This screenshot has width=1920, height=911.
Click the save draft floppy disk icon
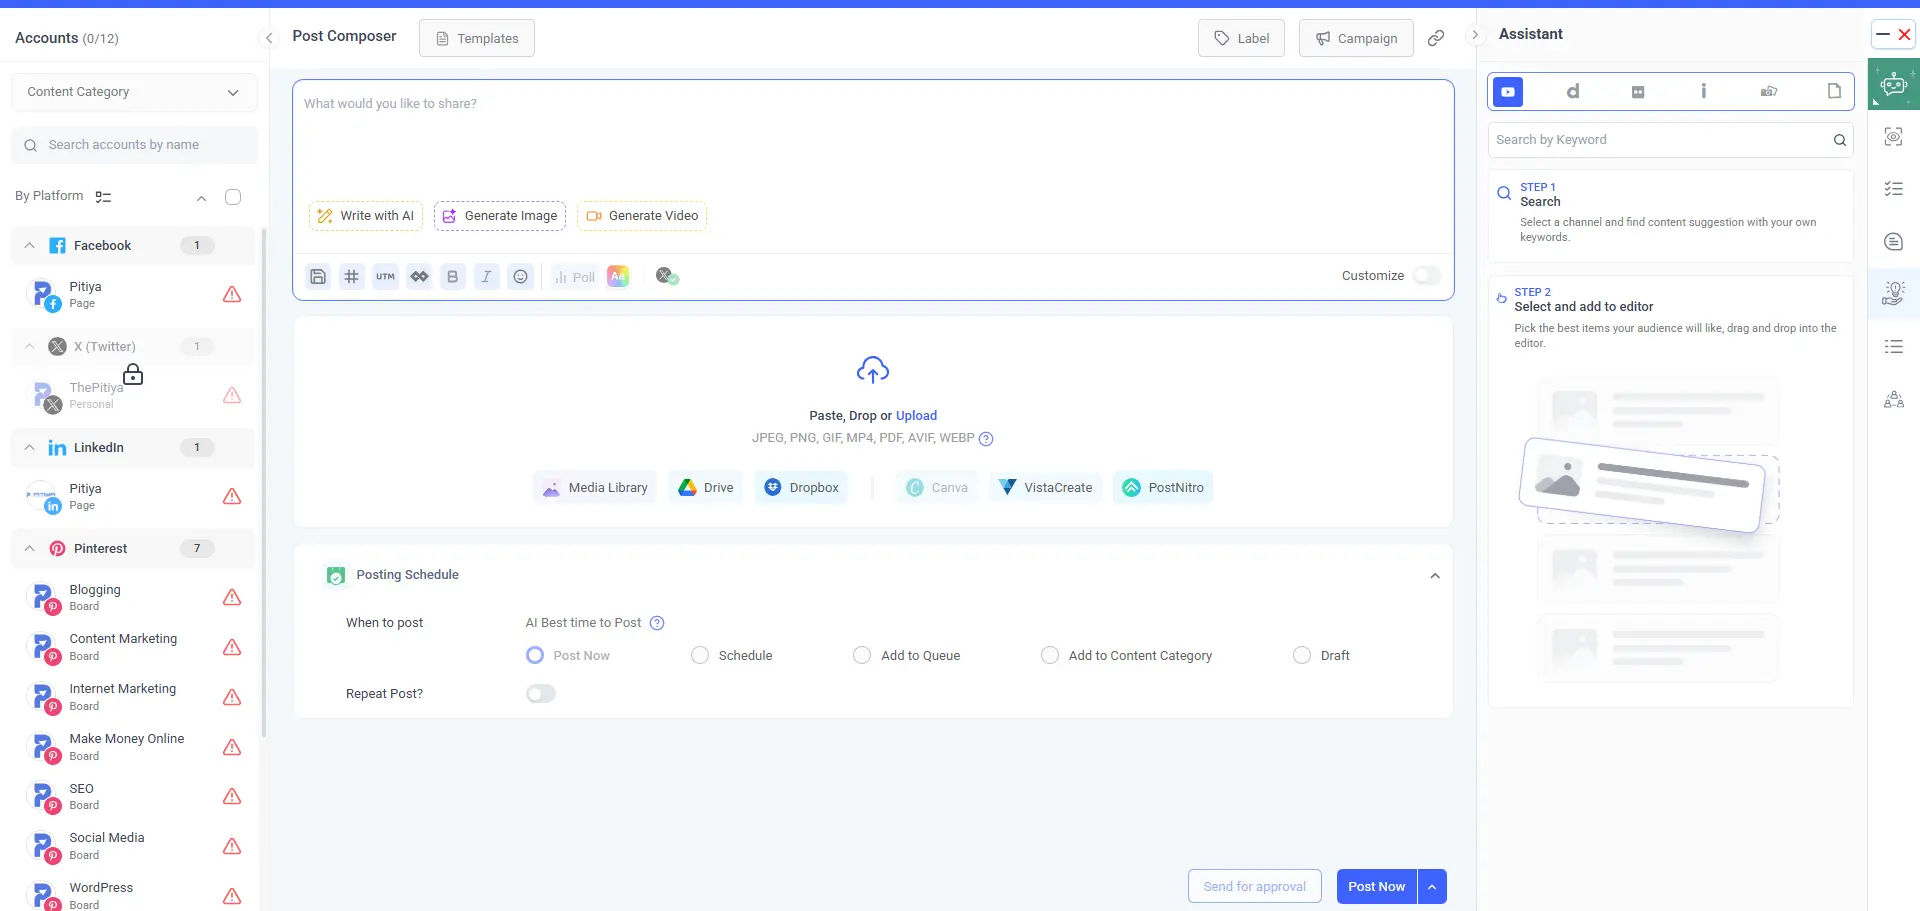318,277
